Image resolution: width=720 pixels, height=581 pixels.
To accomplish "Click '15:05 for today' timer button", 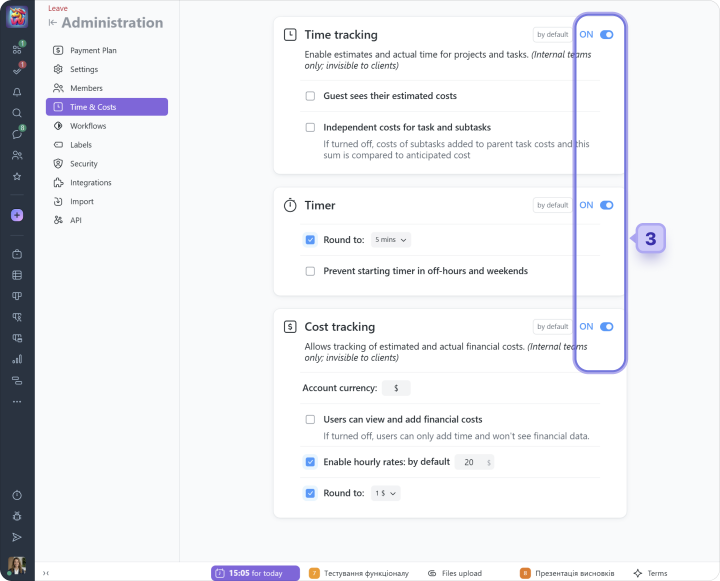I will click(x=255, y=573).
